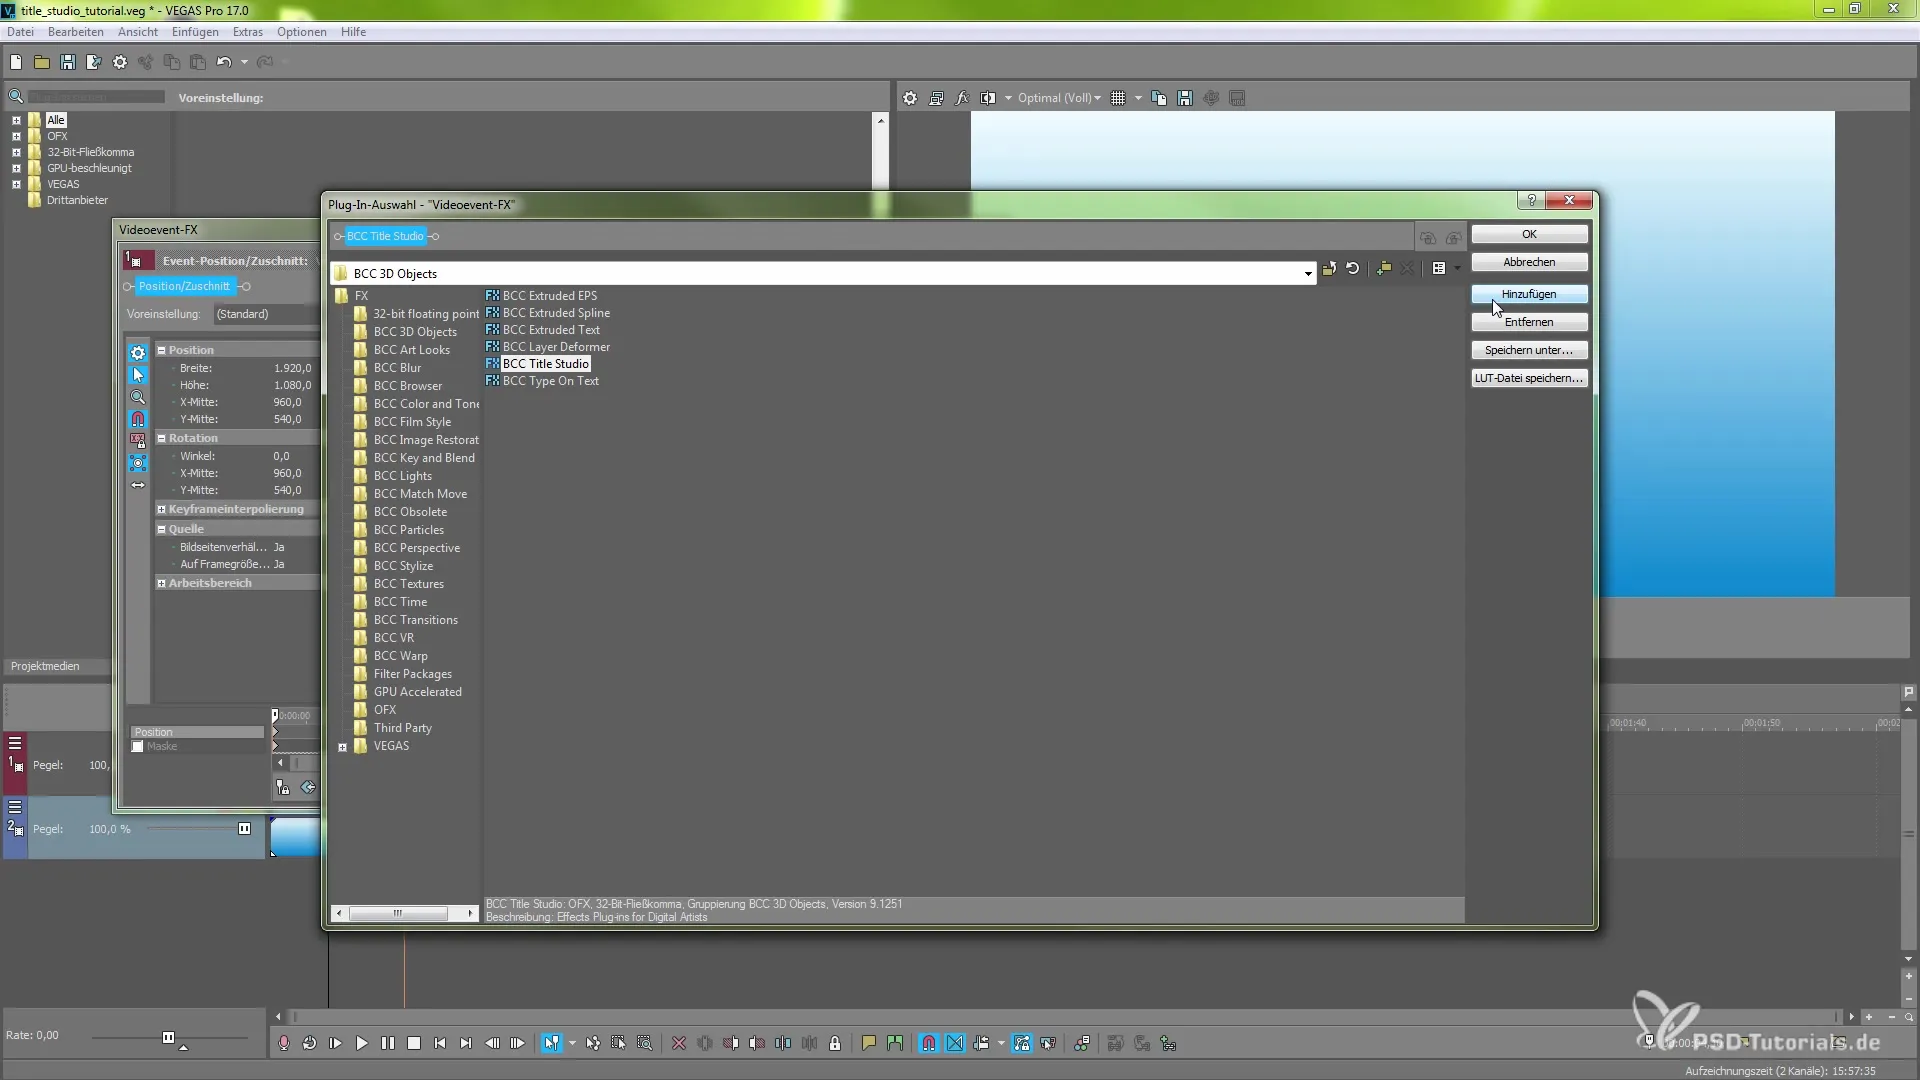Expand the Keyframeinterpolierung section
This screenshot has width=1920, height=1080.
[161, 509]
